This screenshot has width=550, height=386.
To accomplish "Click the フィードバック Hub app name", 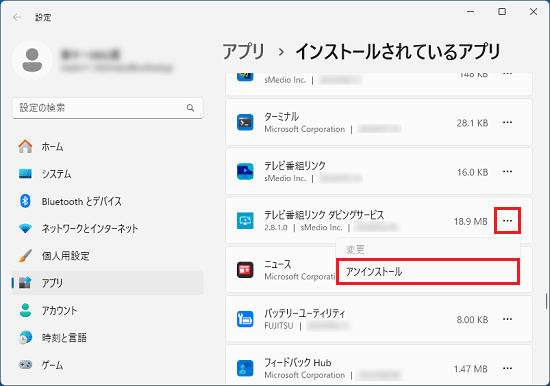I will coord(298,362).
